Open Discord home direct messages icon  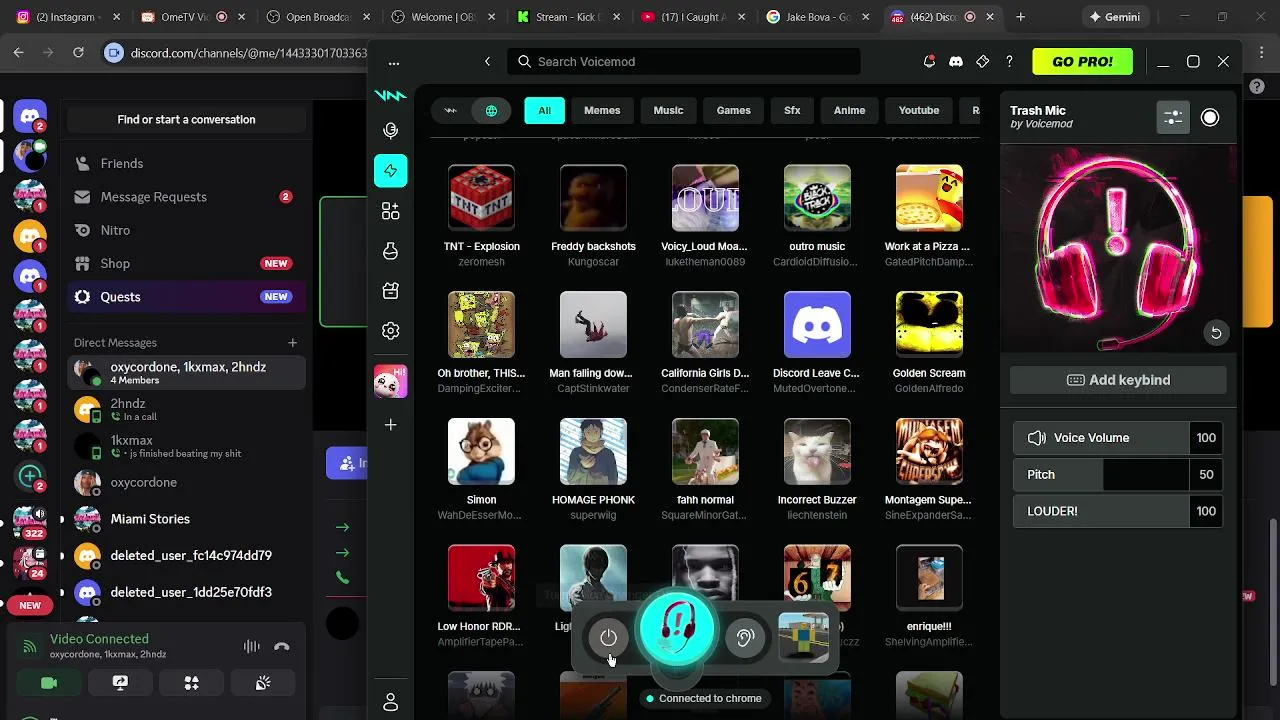click(x=30, y=117)
